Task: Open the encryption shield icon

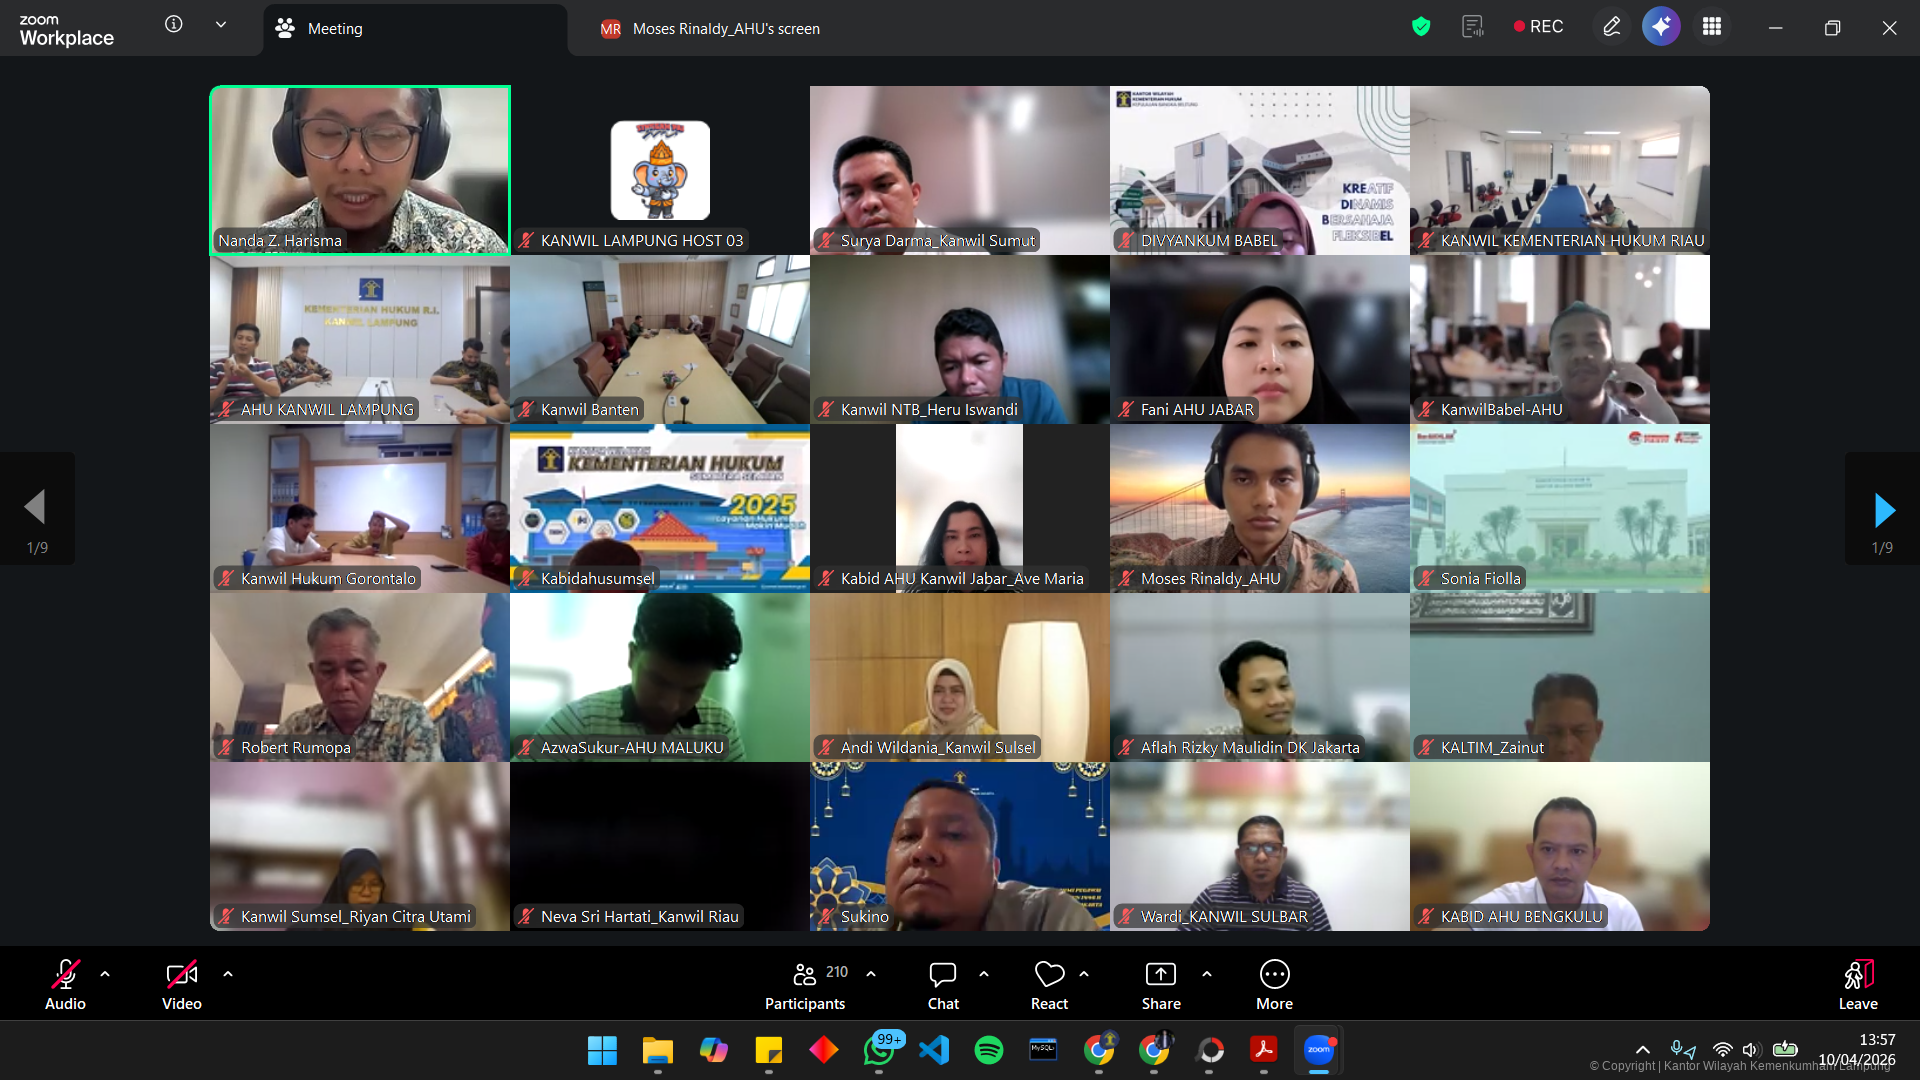Action: click(1420, 27)
